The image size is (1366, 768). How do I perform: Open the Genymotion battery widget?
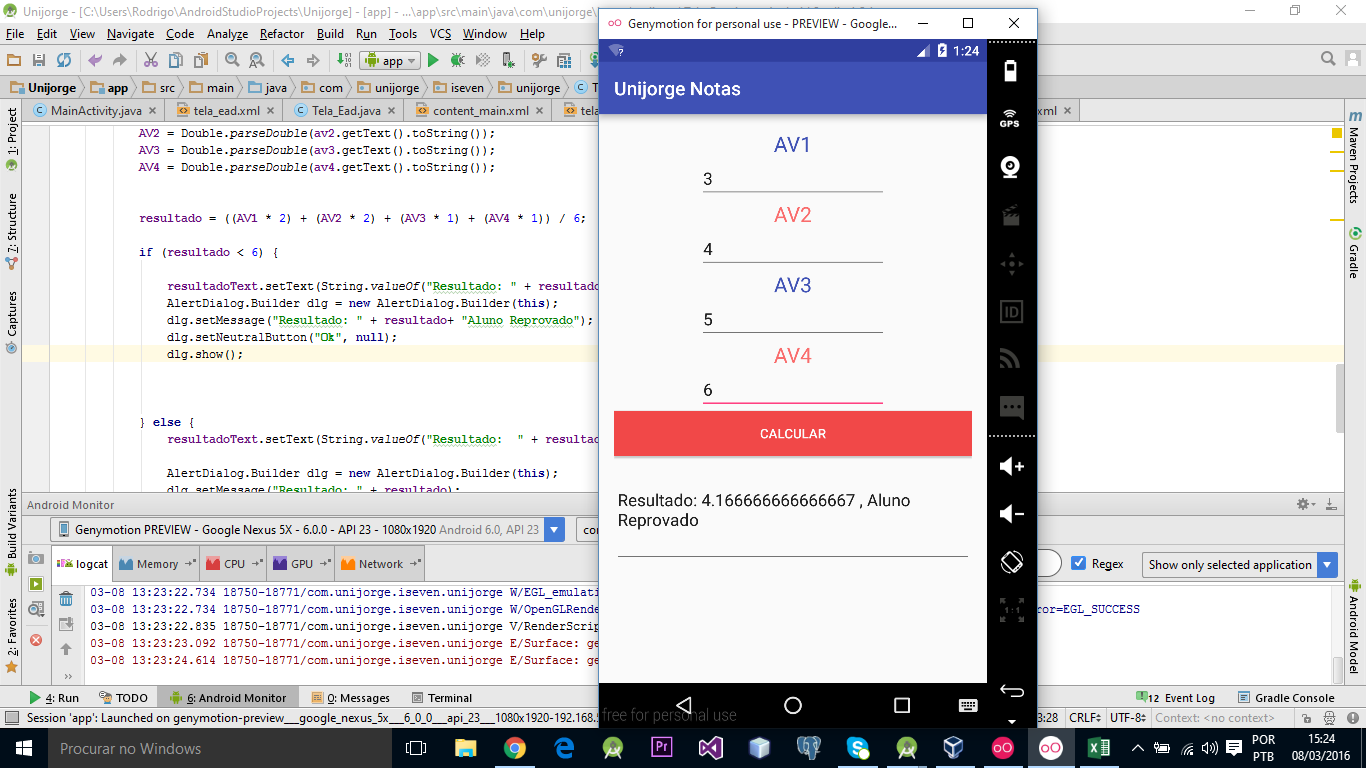tap(1010, 70)
